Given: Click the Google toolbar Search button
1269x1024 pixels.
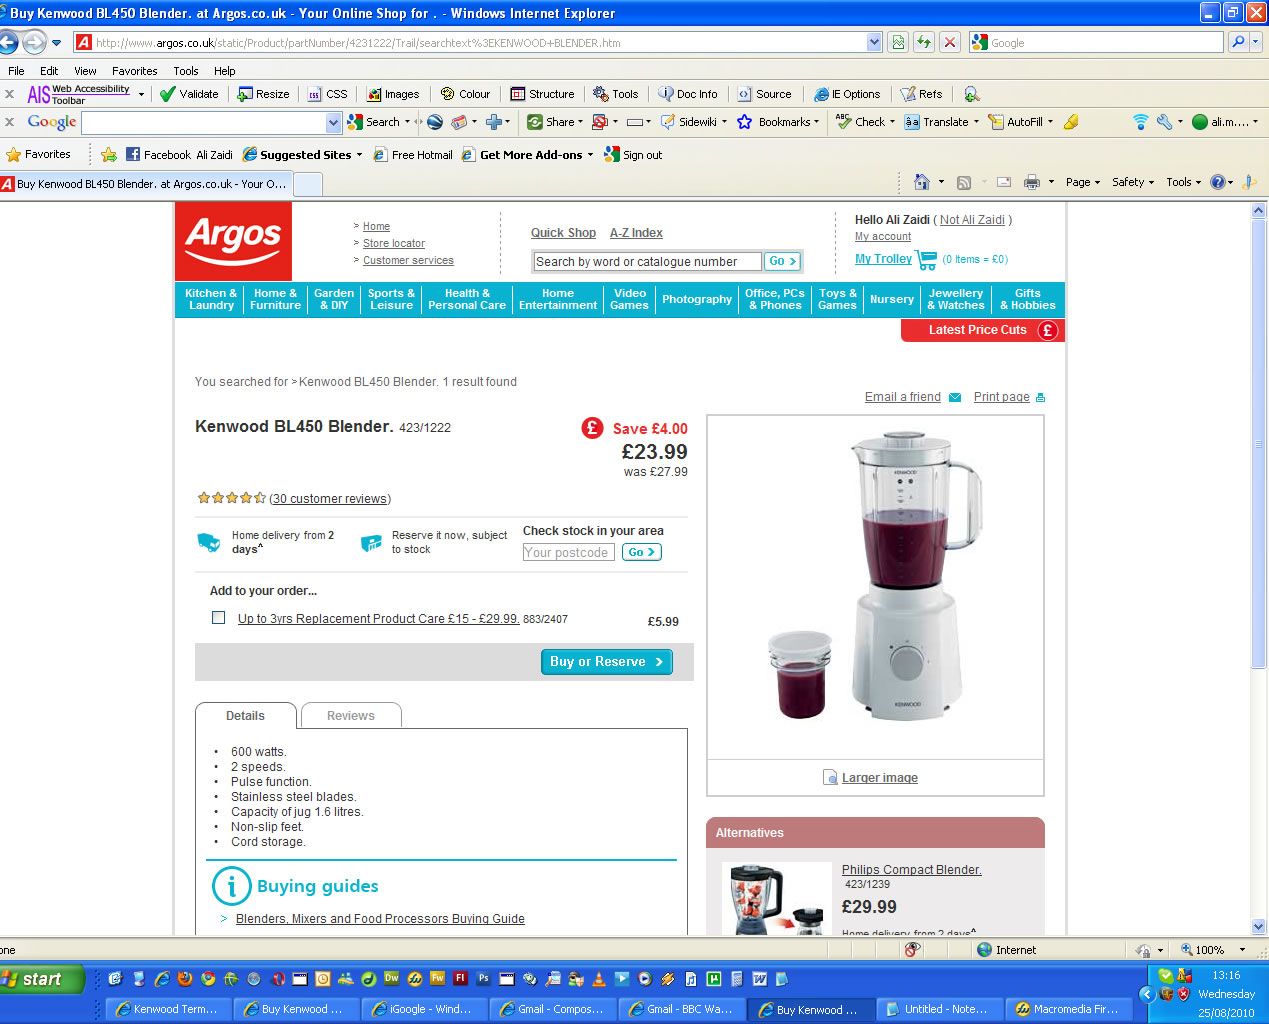Looking at the screenshot, I should point(374,122).
